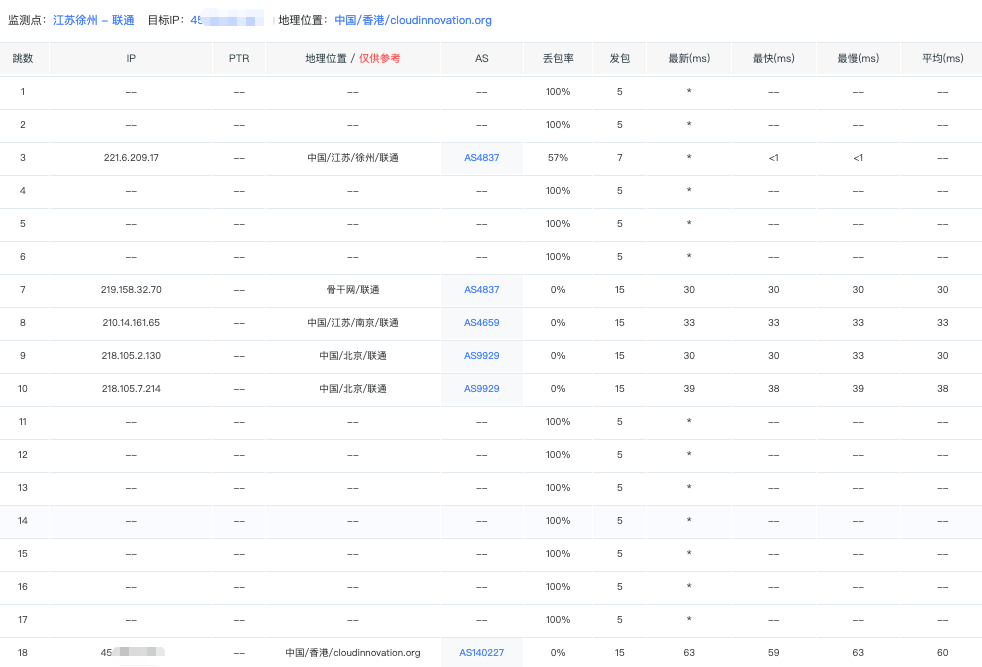
Task: Open the AS9929 link for IP 218.105.7.214
Action: click(481, 389)
